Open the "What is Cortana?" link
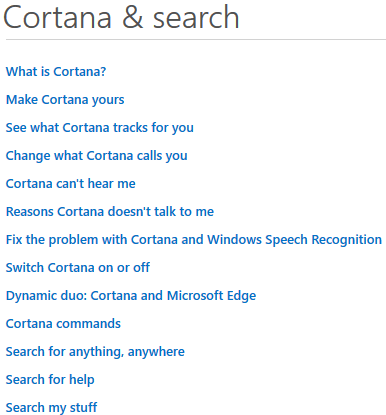Screen dimensions: 386x415 pyautogui.click(x=56, y=72)
